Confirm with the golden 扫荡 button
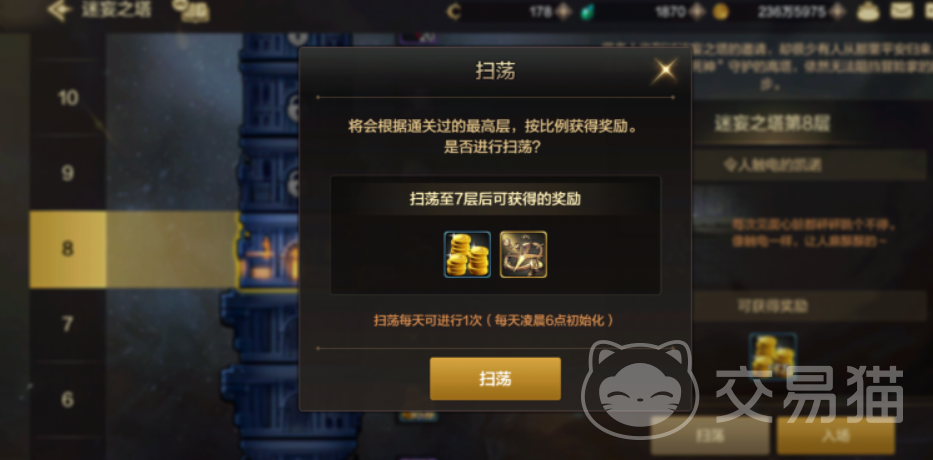The height and width of the screenshot is (460, 933). 495,379
